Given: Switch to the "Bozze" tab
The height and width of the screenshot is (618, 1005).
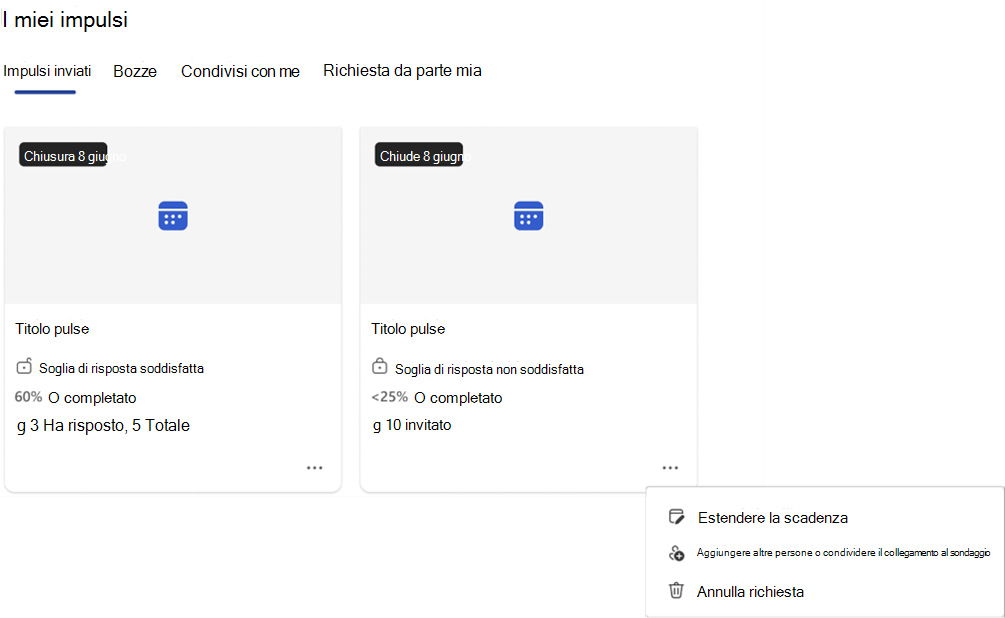Looking at the screenshot, I should (135, 71).
